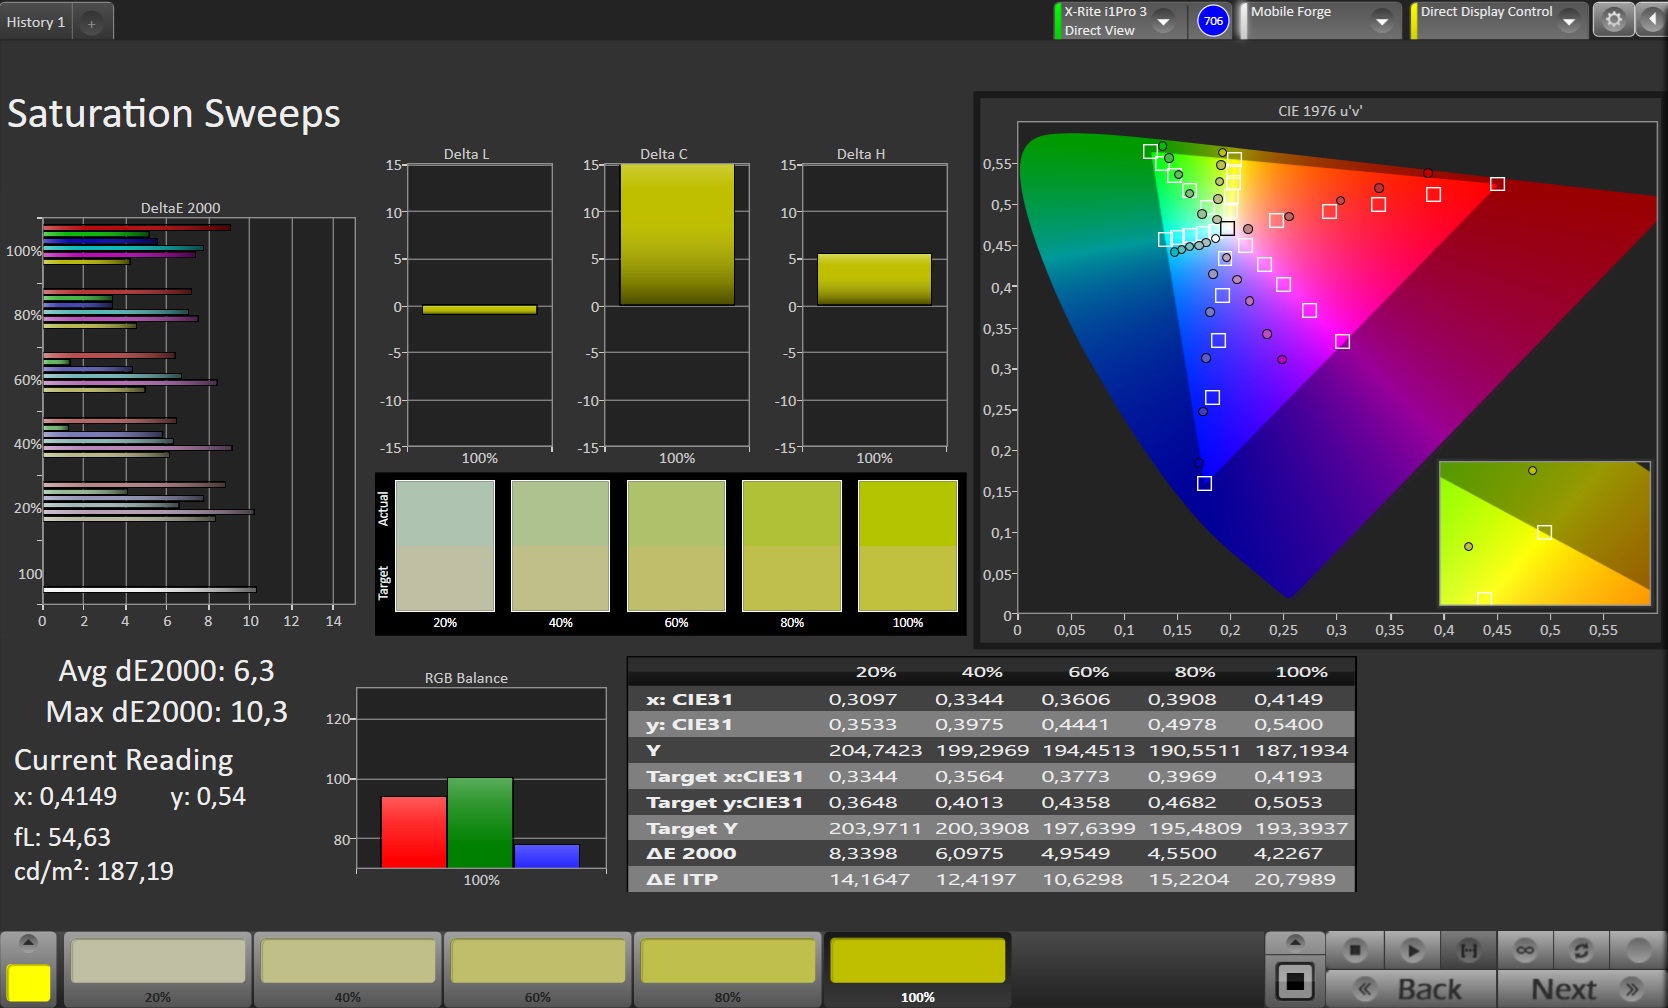Click the stop measurement icon

tap(1355, 949)
